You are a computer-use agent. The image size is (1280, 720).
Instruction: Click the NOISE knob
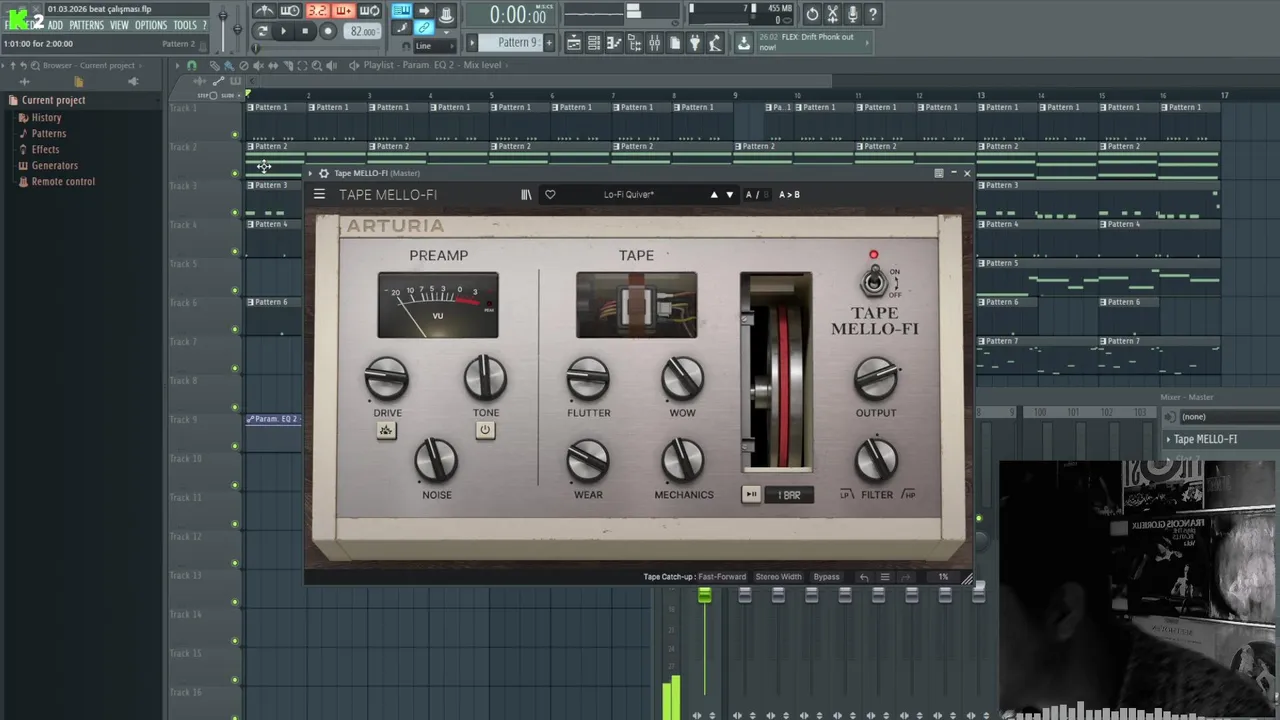[436, 460]
